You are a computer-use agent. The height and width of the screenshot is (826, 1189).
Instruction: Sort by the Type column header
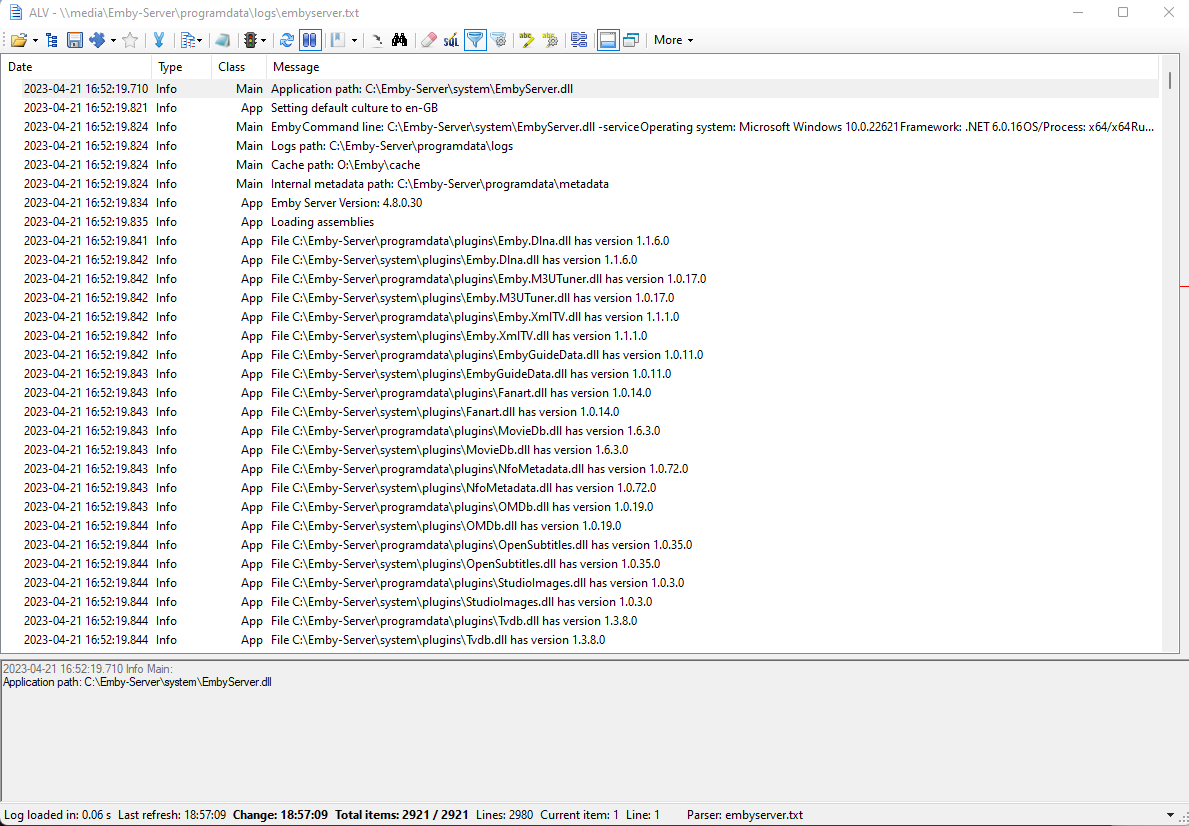click(x=182, y=67)
